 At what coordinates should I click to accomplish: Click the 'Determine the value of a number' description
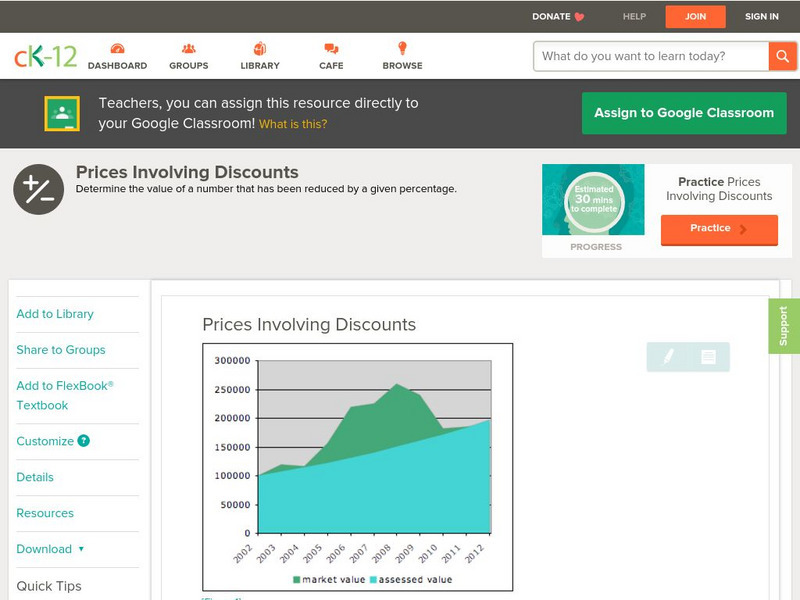266,189
